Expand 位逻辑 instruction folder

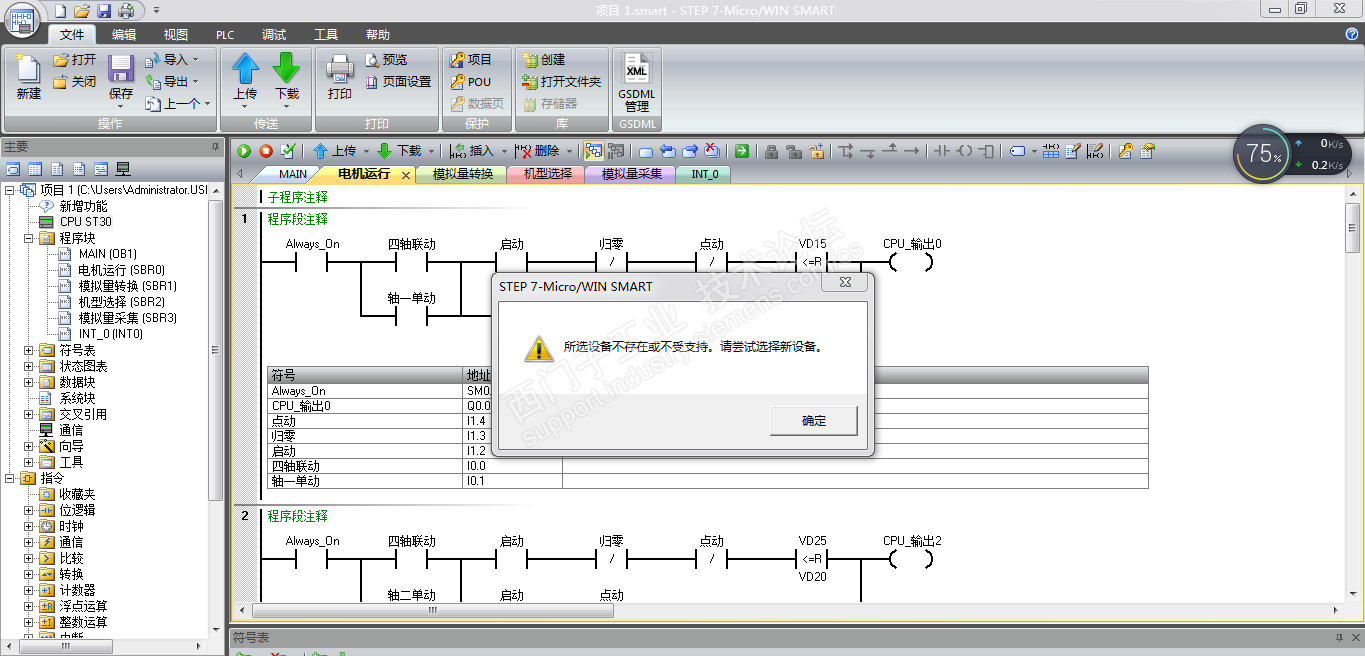click(28, 510)
